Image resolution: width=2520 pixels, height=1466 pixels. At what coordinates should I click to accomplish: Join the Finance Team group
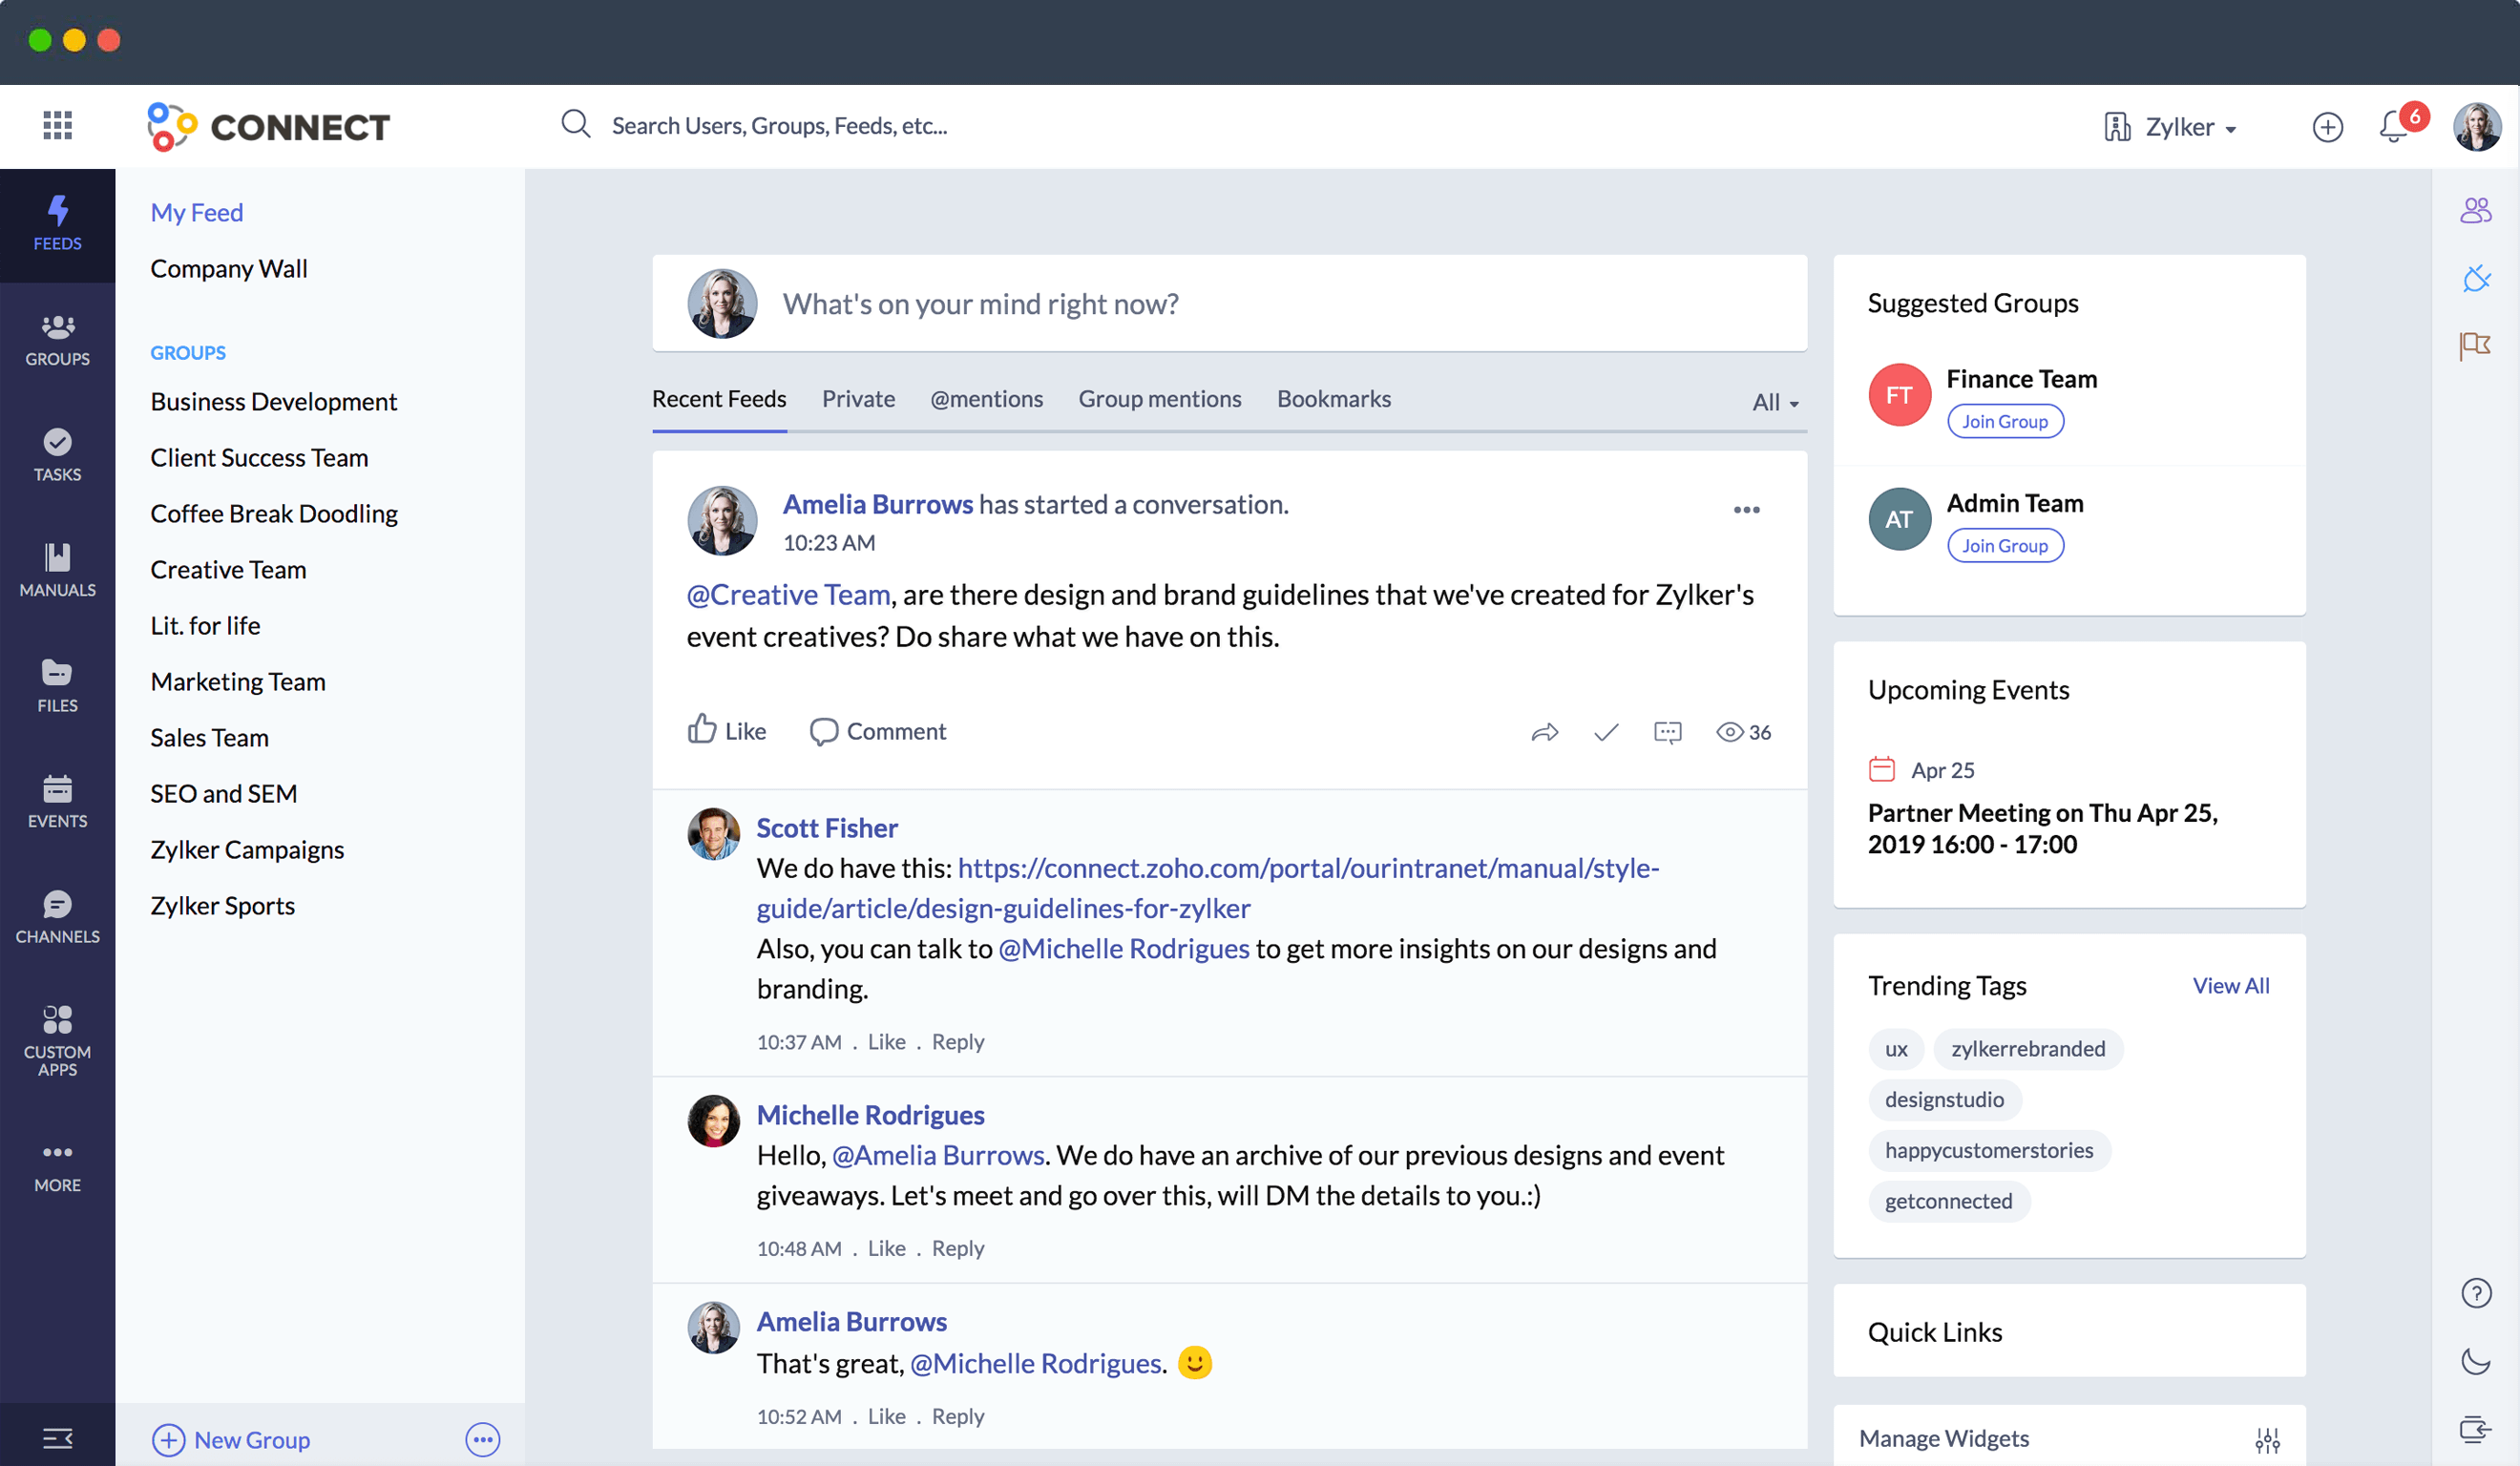[x=2005, y=422]
